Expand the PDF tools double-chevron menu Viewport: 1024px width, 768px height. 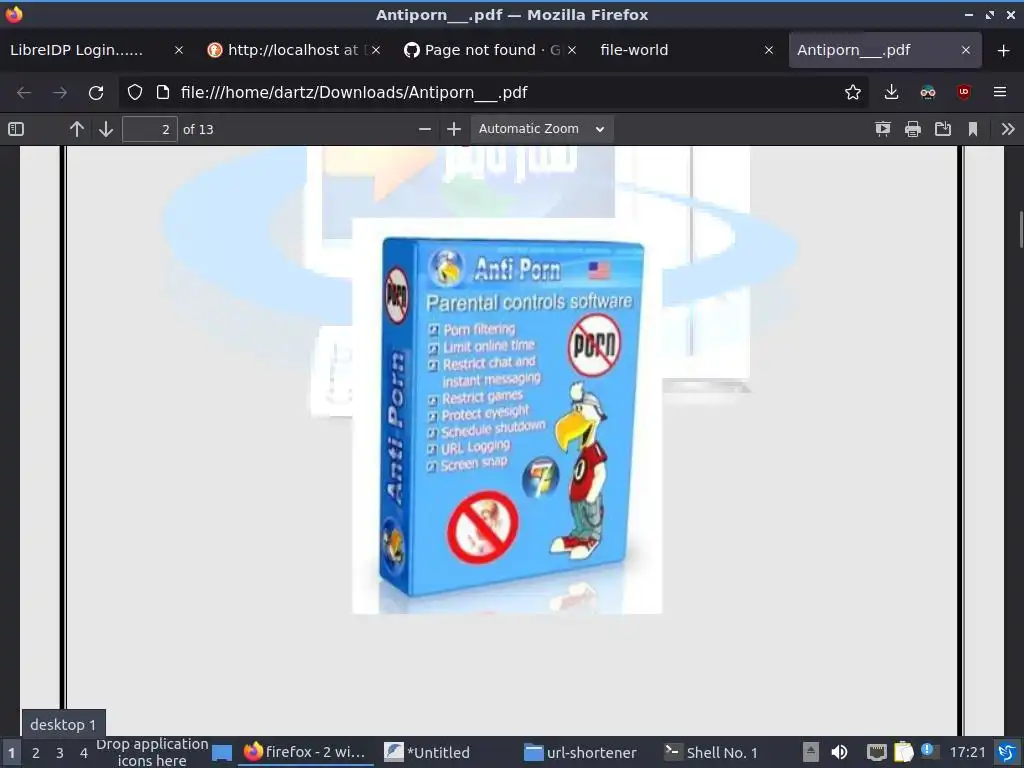click(x=1008, y=129)
